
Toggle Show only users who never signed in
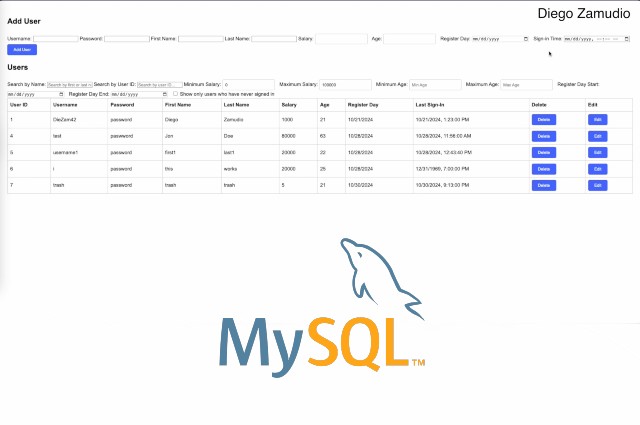[x=176, y=94]
